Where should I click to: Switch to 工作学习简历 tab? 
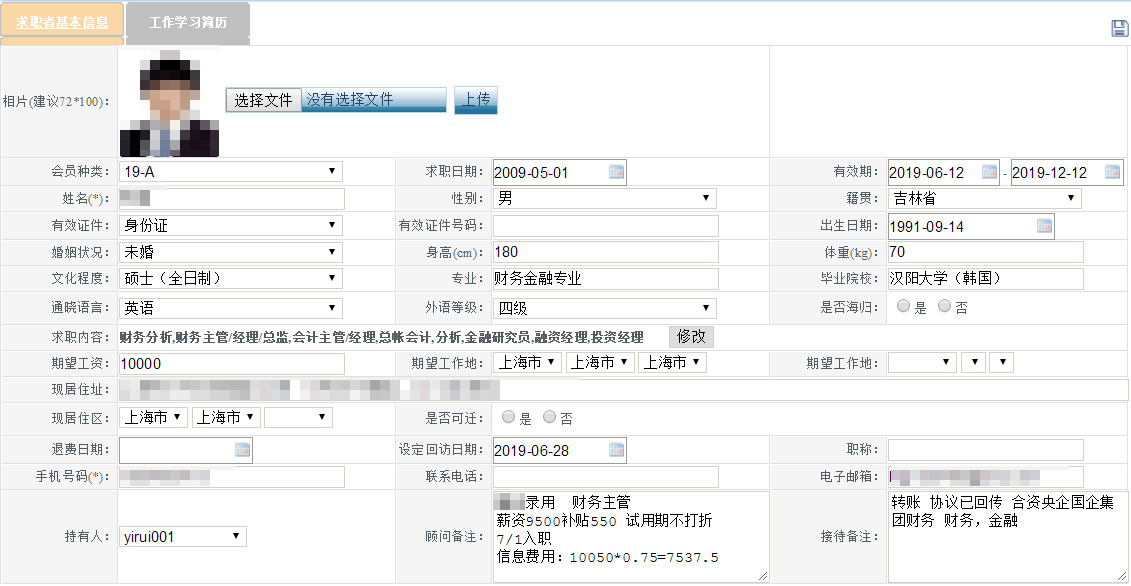click(188, 23)
